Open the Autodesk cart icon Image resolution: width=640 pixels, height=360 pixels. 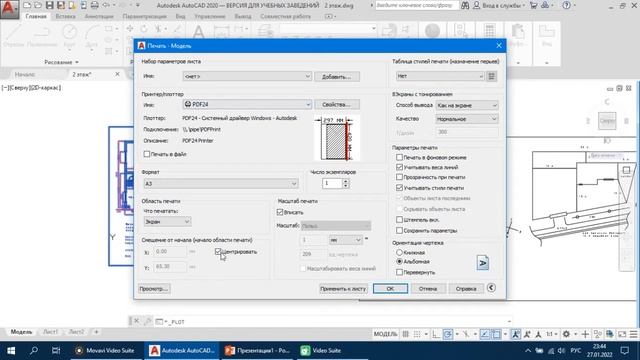tap(533, 5)
